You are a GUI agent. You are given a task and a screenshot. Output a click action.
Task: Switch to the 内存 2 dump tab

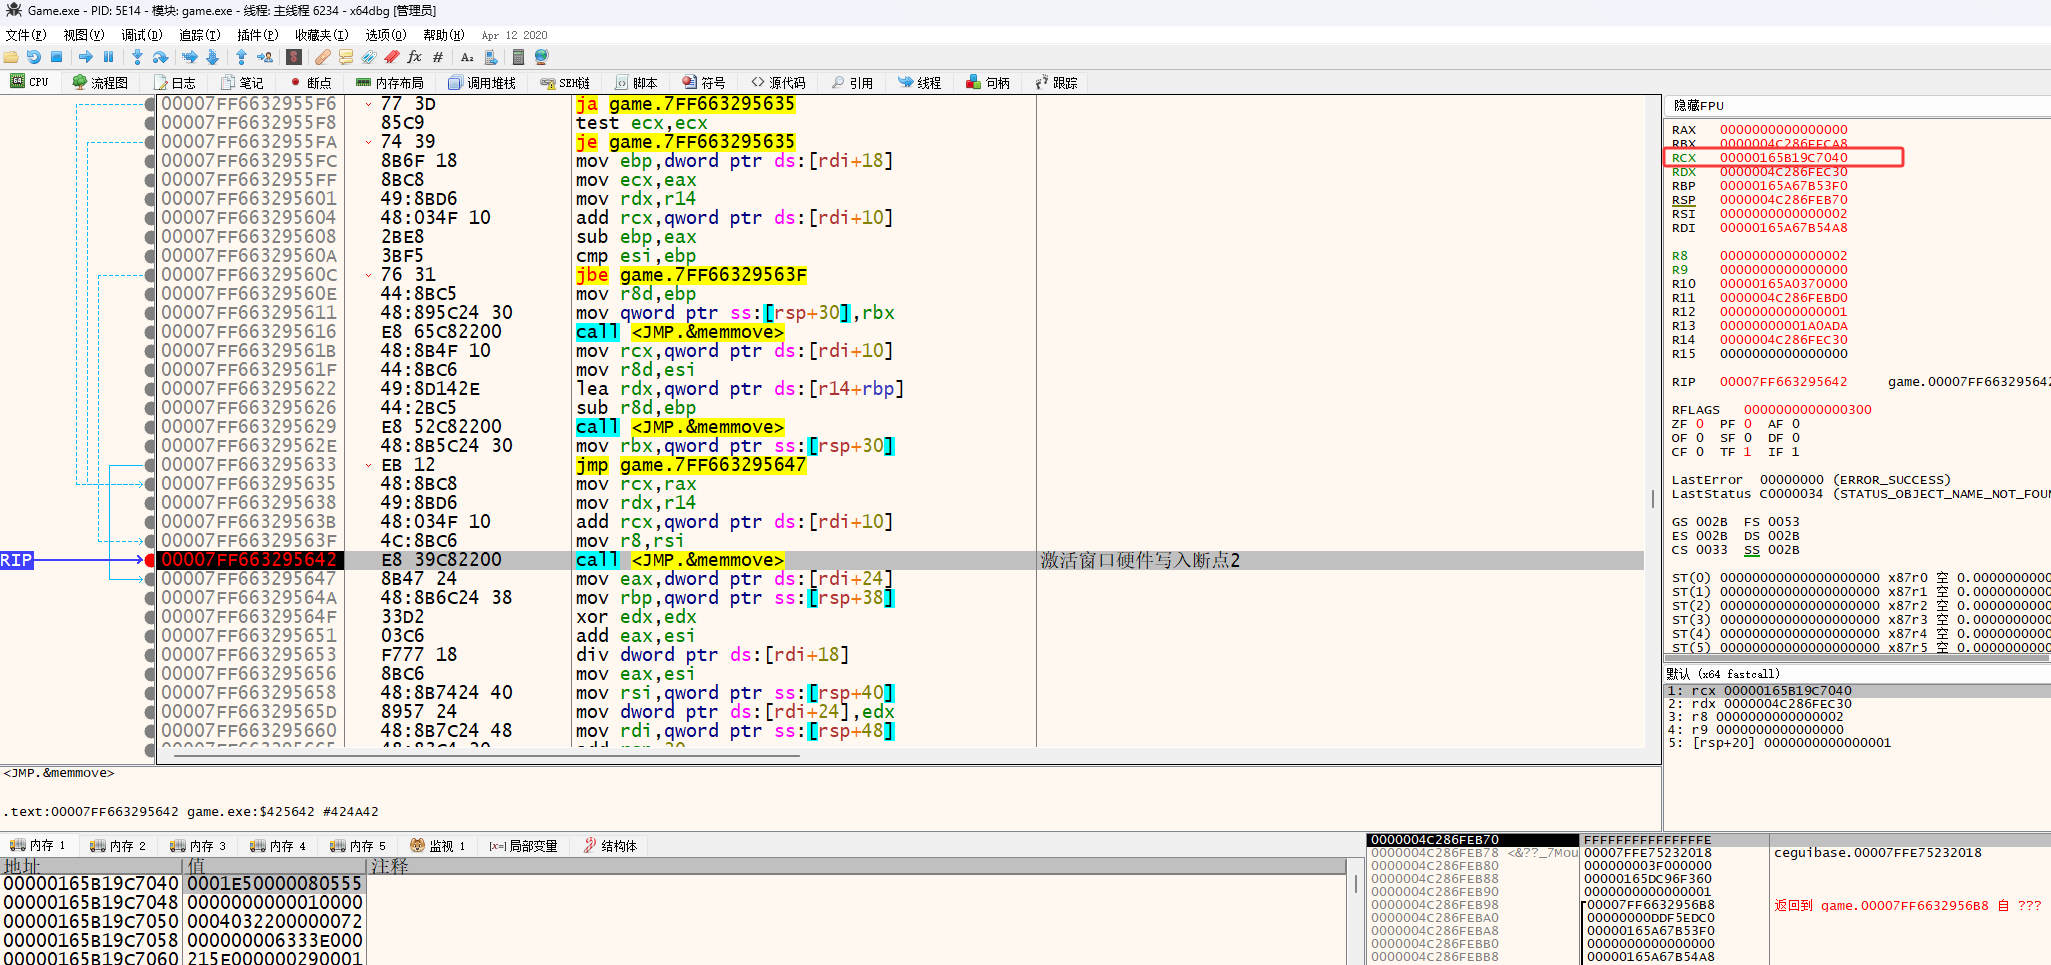click(x=118, y=846)
